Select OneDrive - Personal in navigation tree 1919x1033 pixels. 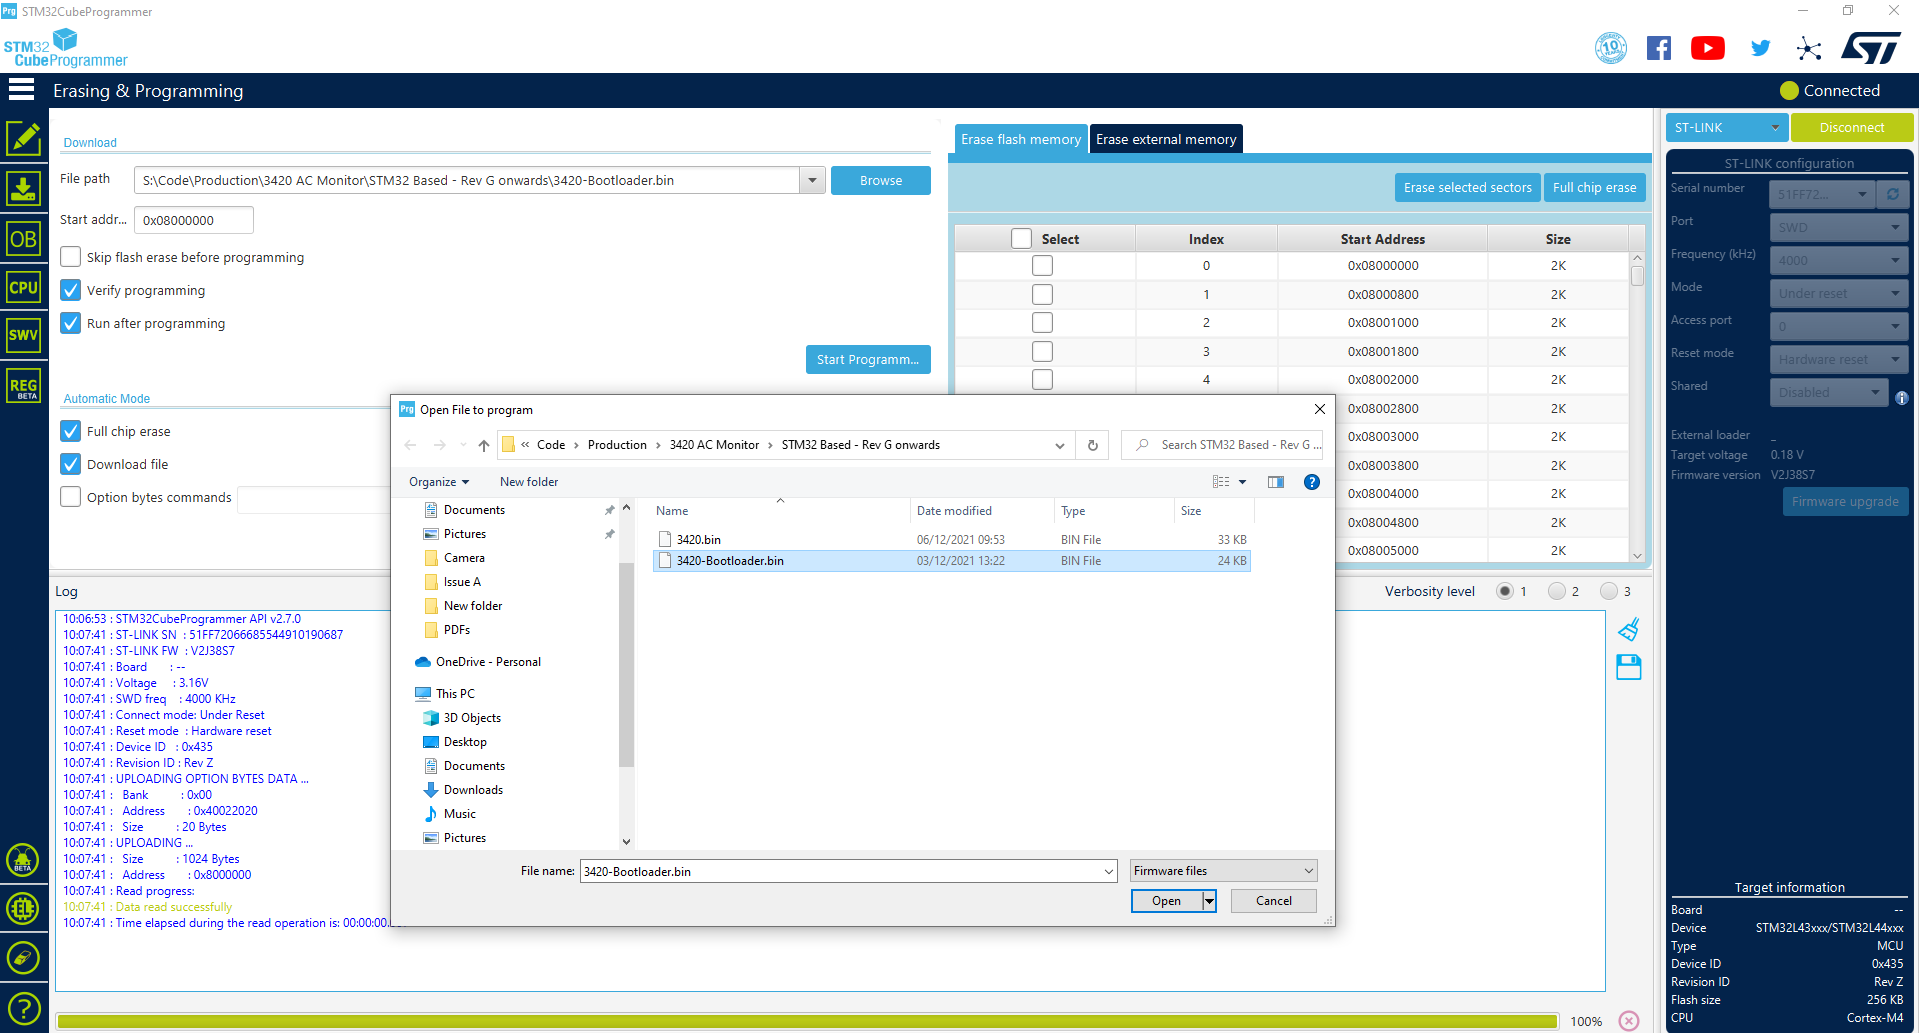[488, 662]
